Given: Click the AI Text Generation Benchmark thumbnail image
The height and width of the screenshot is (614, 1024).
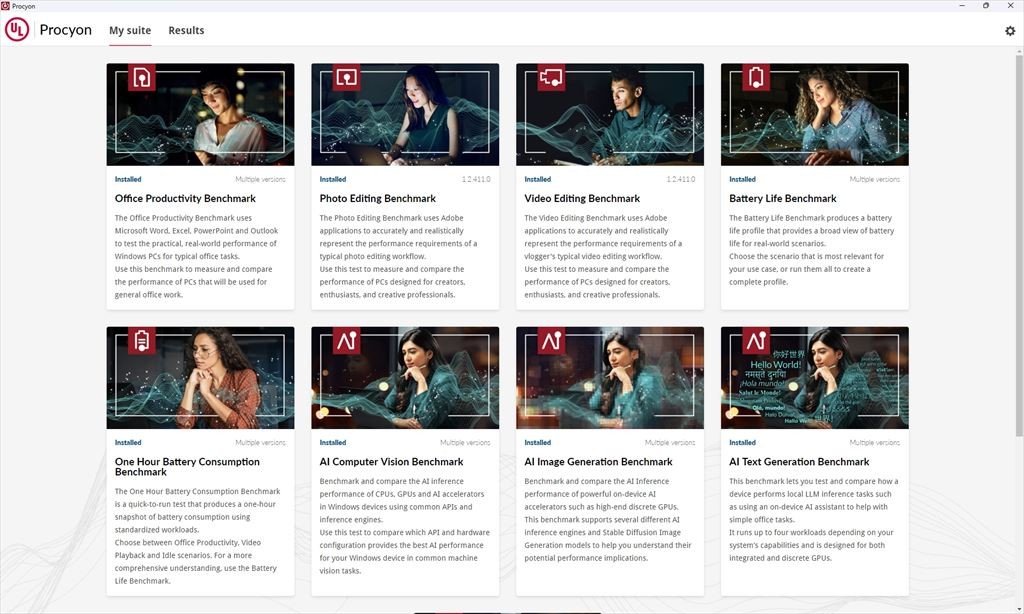Looking at the screenshot, I should click(x=814, y=378).
